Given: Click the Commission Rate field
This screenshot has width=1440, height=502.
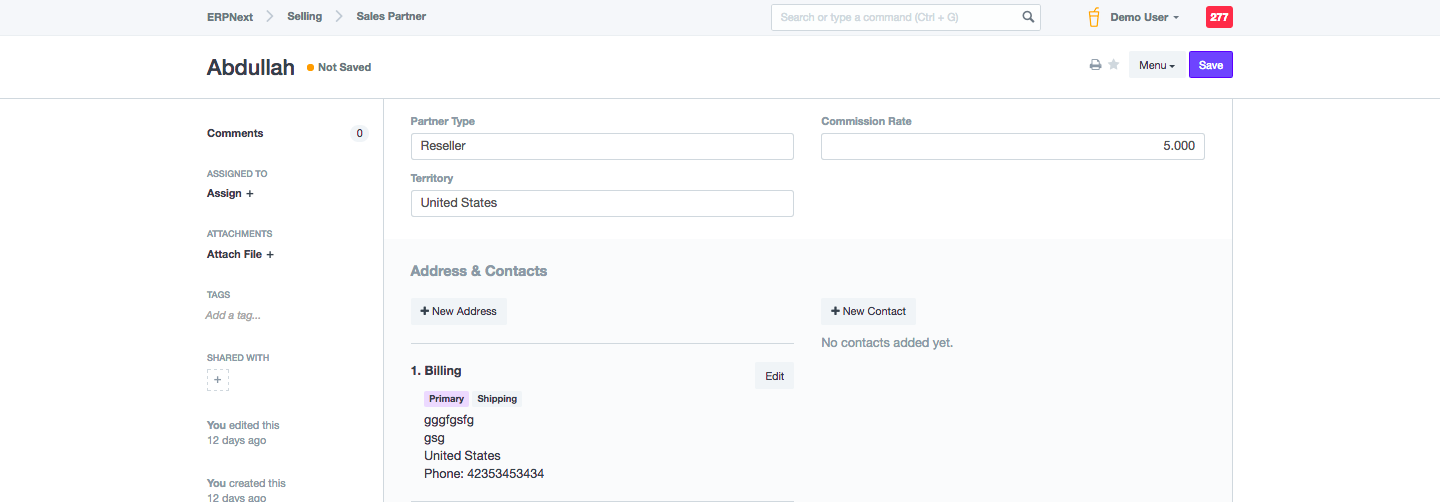Looking at the screenshot, I should (x=1012, y=146).
